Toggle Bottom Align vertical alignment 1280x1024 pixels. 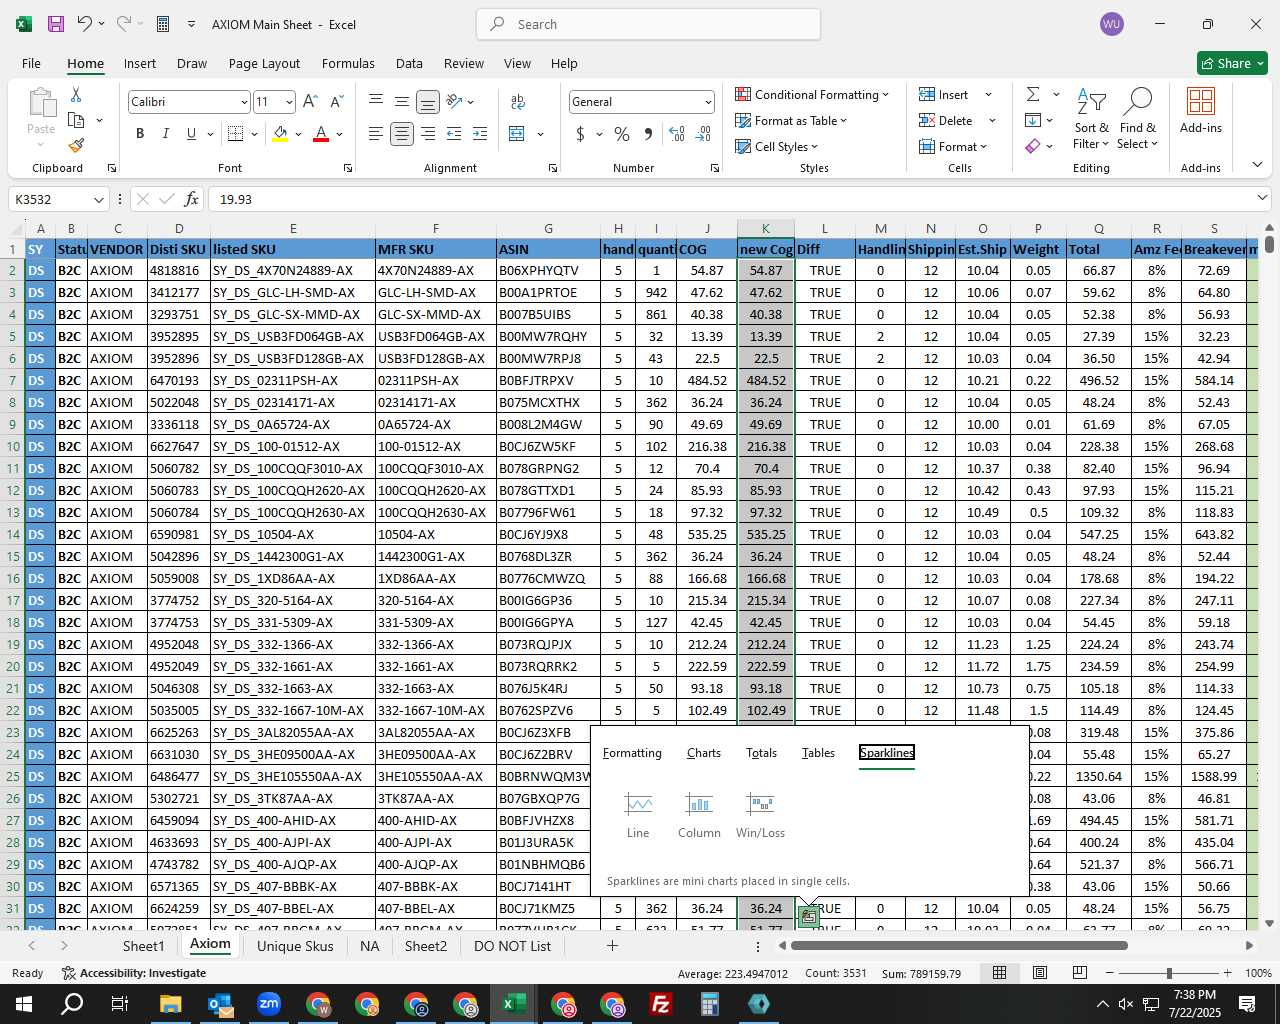pos(427,101)
